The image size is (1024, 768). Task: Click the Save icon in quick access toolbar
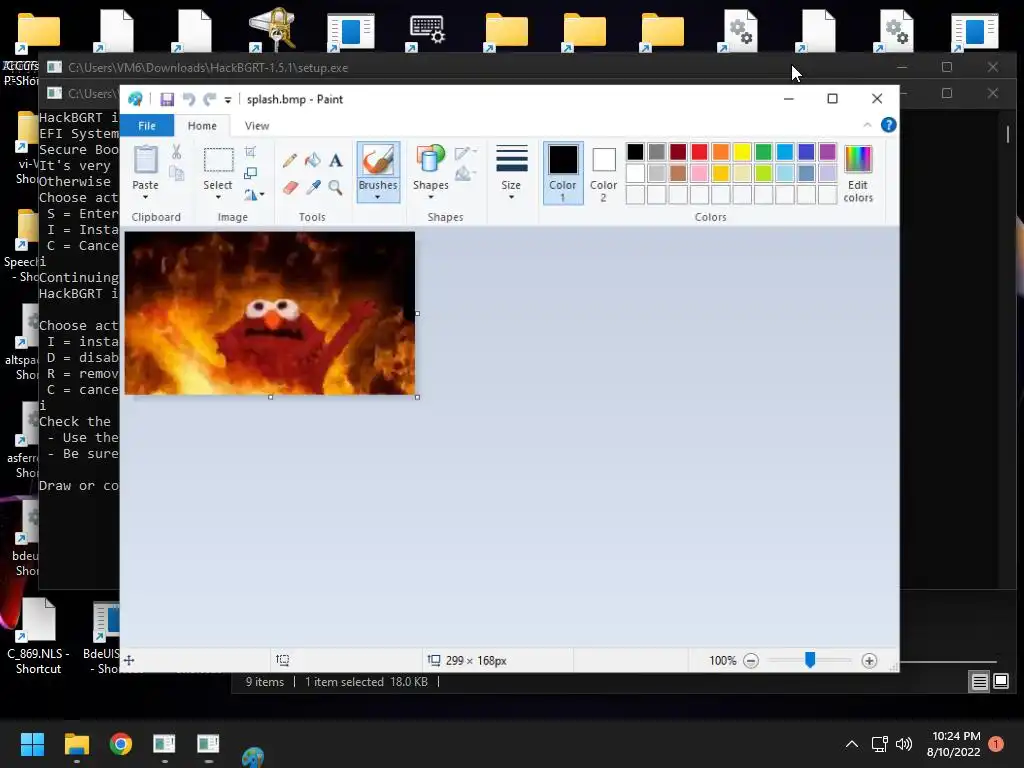click(167, 99)
